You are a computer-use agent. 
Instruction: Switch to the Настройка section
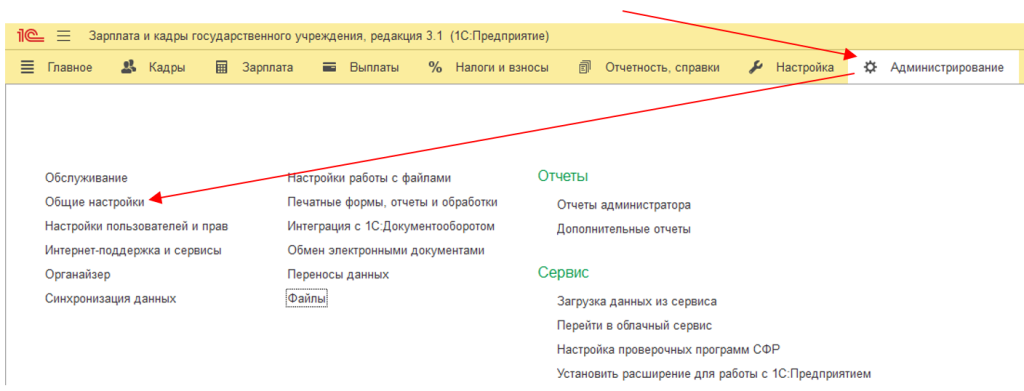click(x=805, y=67)
